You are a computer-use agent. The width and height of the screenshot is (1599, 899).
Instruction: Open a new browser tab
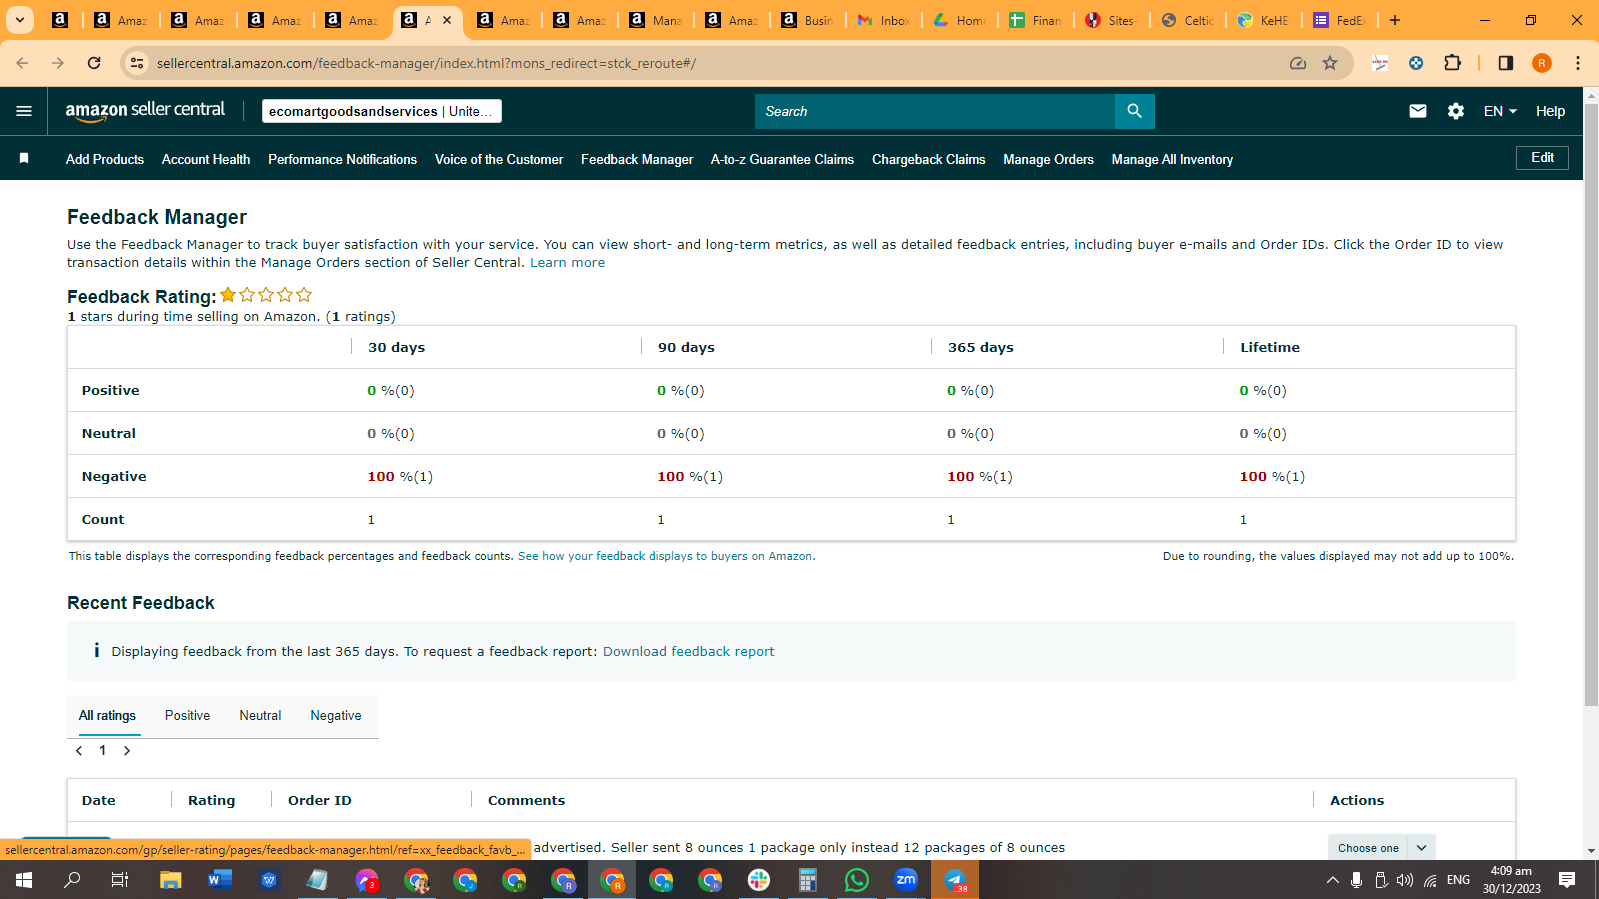[1395, 20]
